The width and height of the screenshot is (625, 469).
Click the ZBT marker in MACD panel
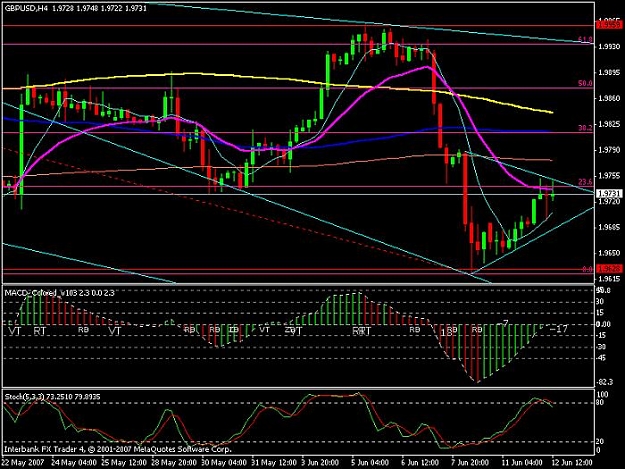(x=293, y=331)
